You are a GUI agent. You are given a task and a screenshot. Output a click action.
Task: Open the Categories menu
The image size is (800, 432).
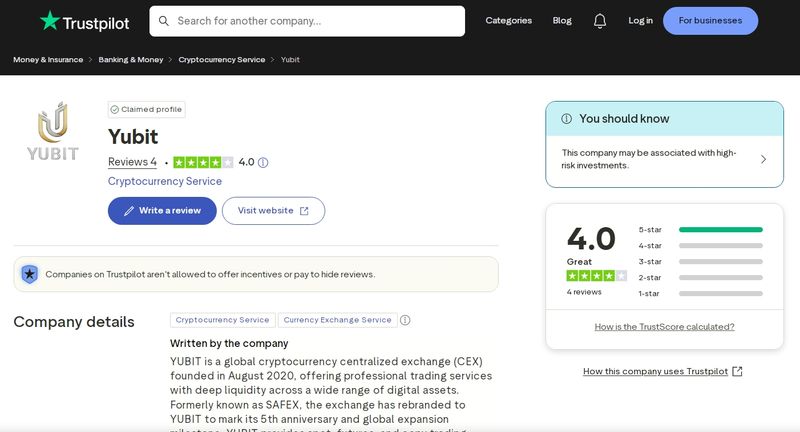(x=508, y=20)
